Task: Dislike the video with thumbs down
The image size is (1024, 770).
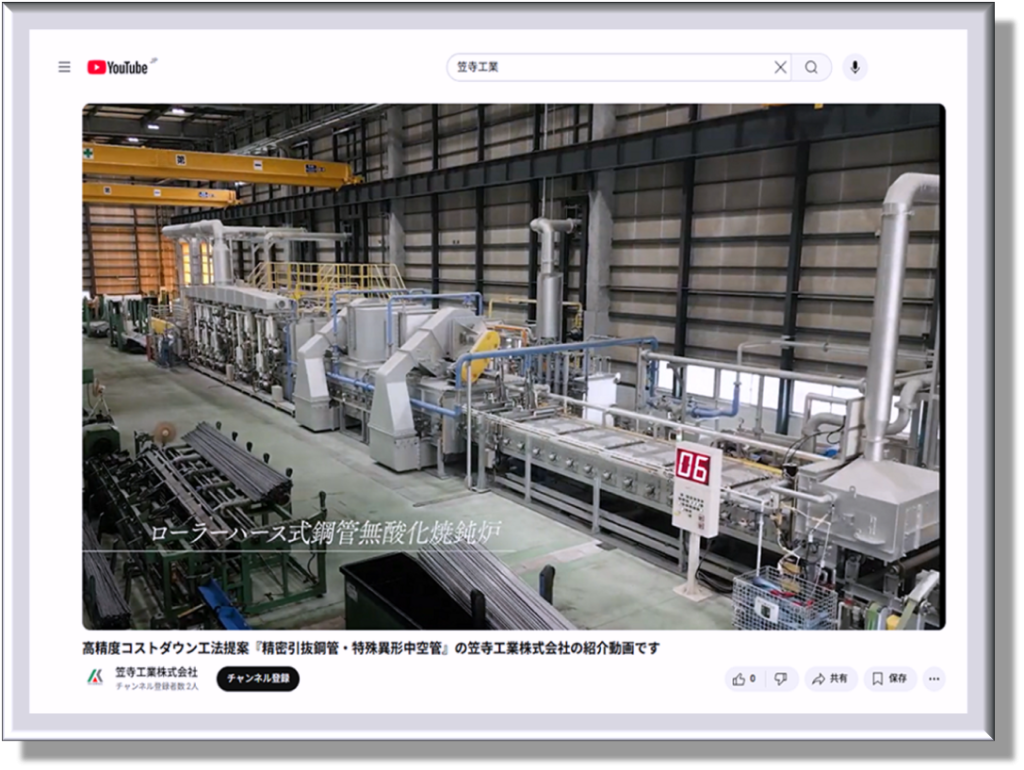Action: click(781, 679)
